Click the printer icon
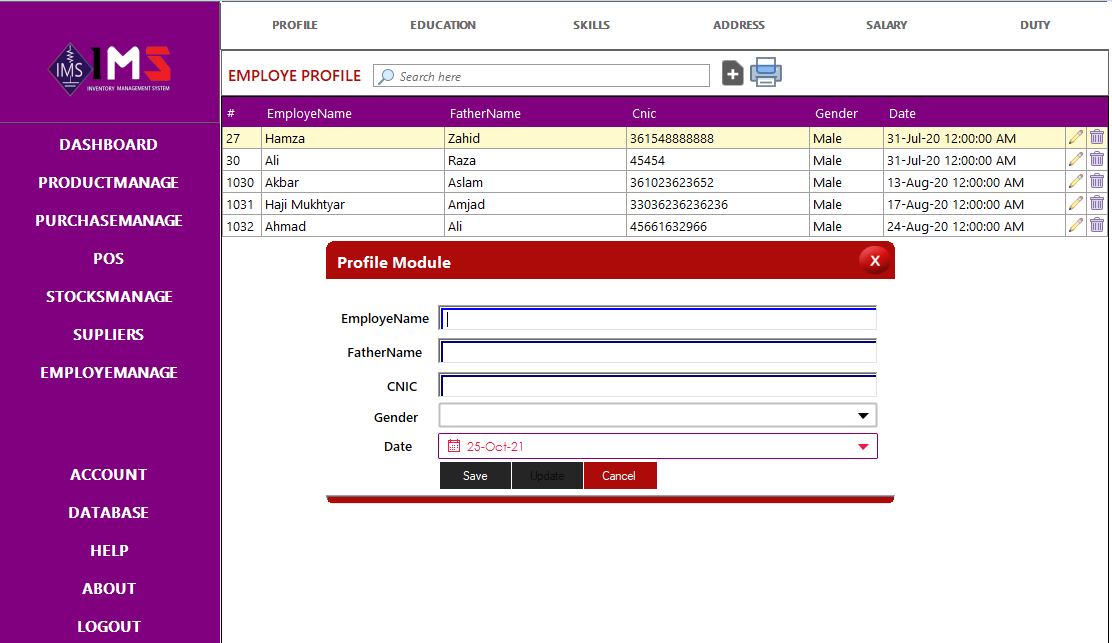The image size is (1112, 643). click(766, 72)
